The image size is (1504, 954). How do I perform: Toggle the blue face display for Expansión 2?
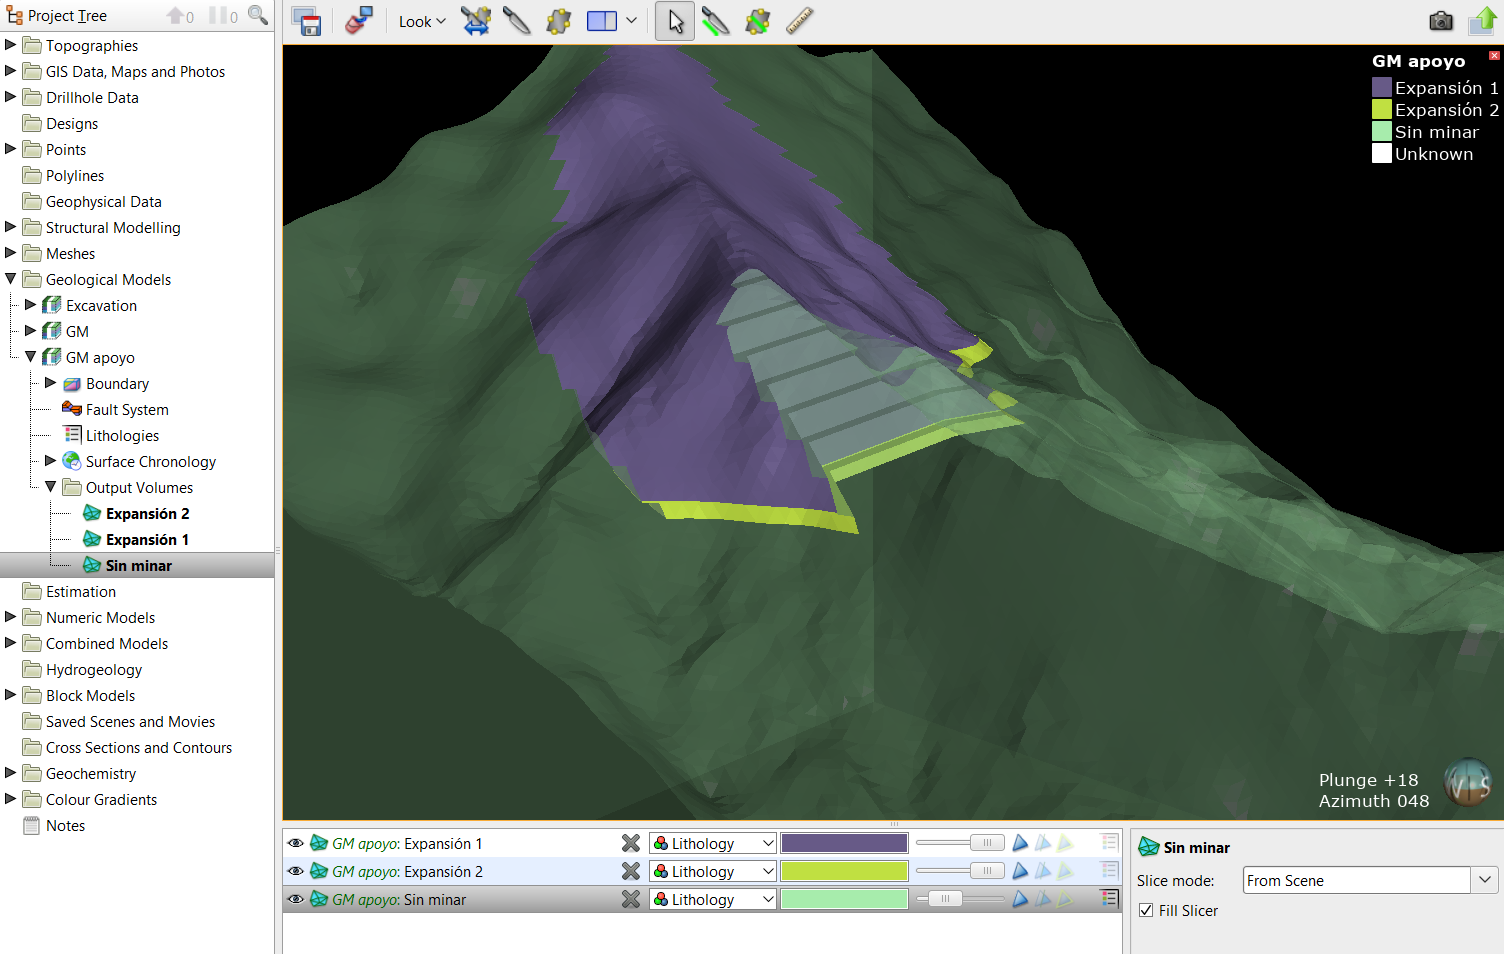(x=1020, y=871)
